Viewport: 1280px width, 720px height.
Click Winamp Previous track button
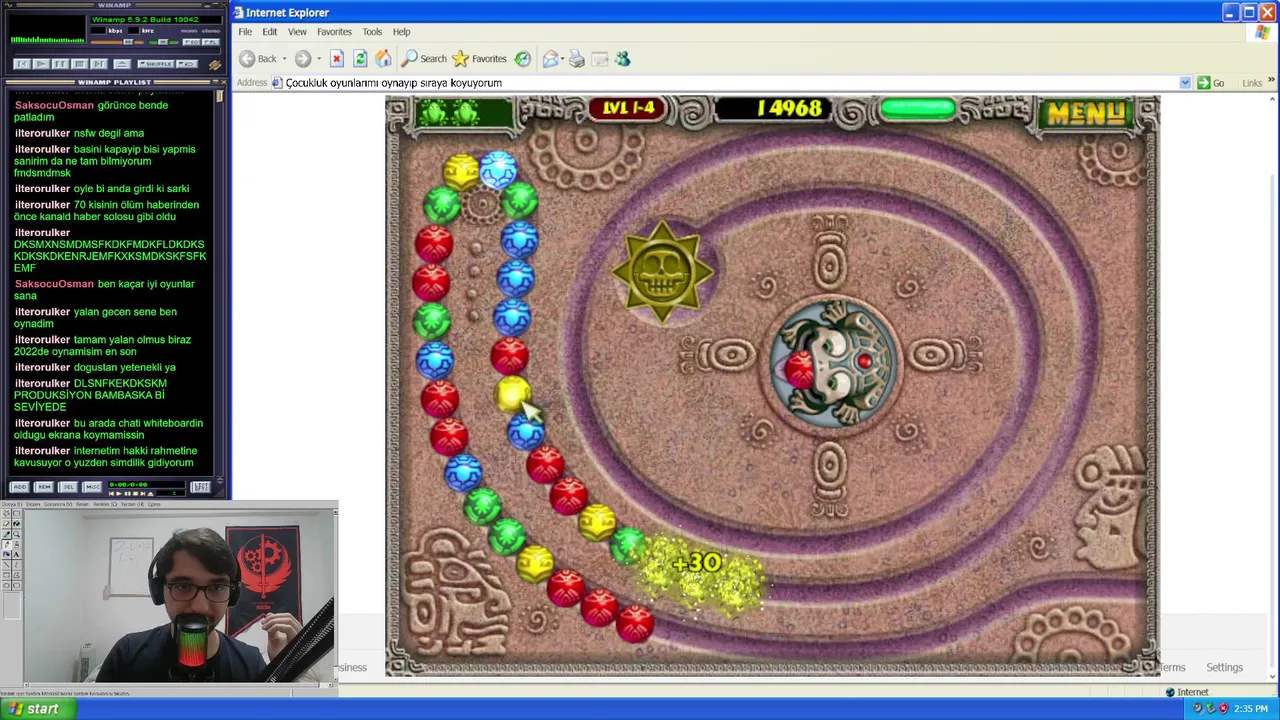click(22, 64)
